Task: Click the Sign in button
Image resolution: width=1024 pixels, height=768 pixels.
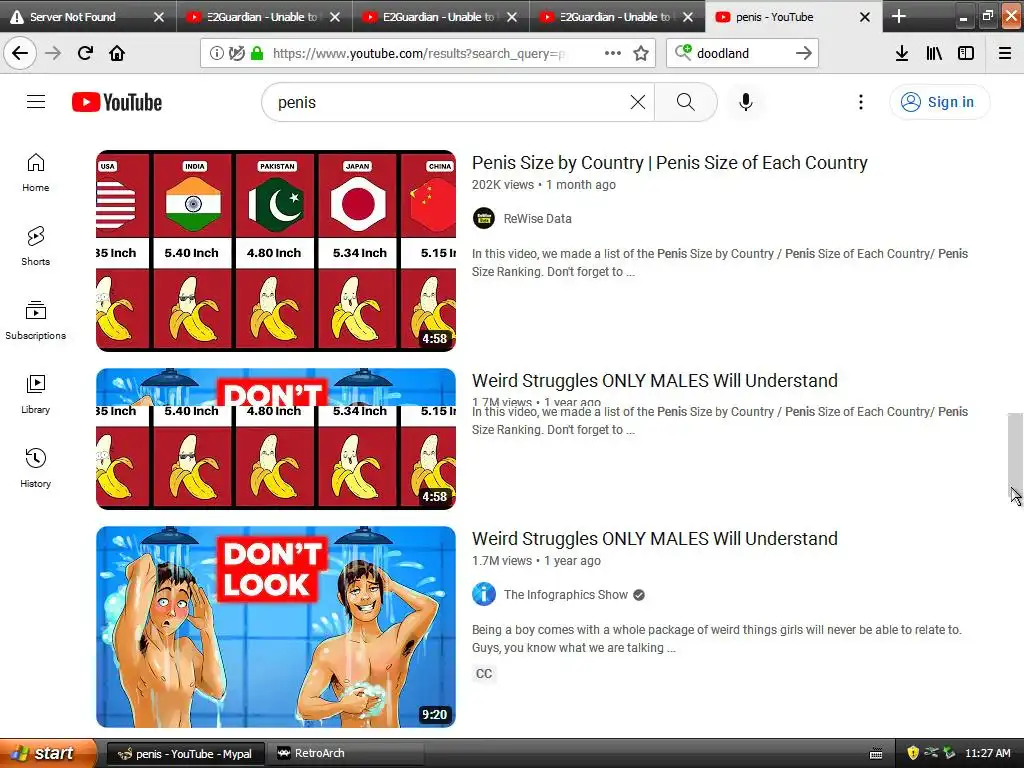Action: 939,102
